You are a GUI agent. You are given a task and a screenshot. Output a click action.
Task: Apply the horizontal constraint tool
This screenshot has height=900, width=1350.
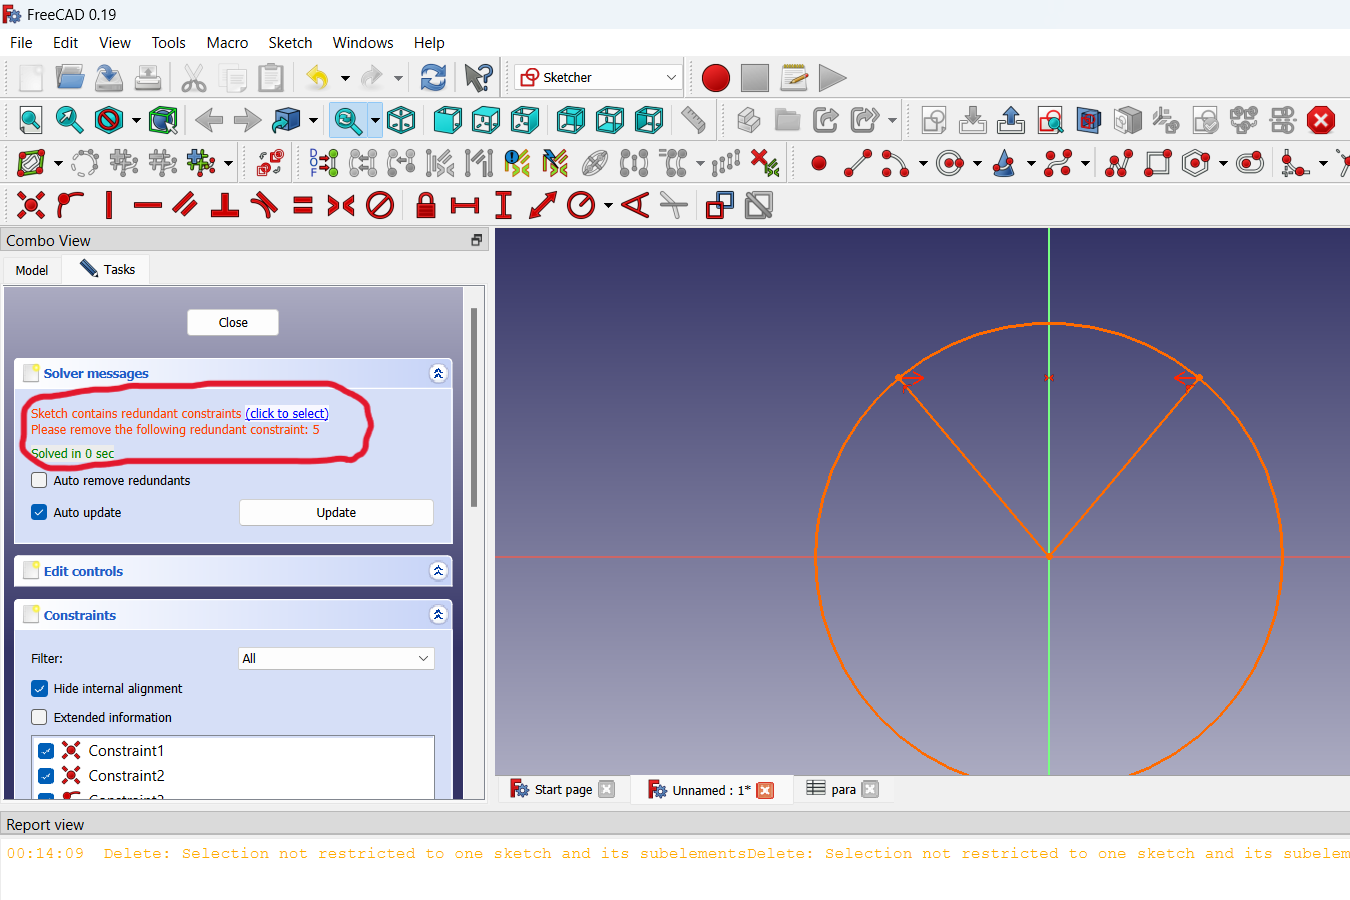pos(148,205)
